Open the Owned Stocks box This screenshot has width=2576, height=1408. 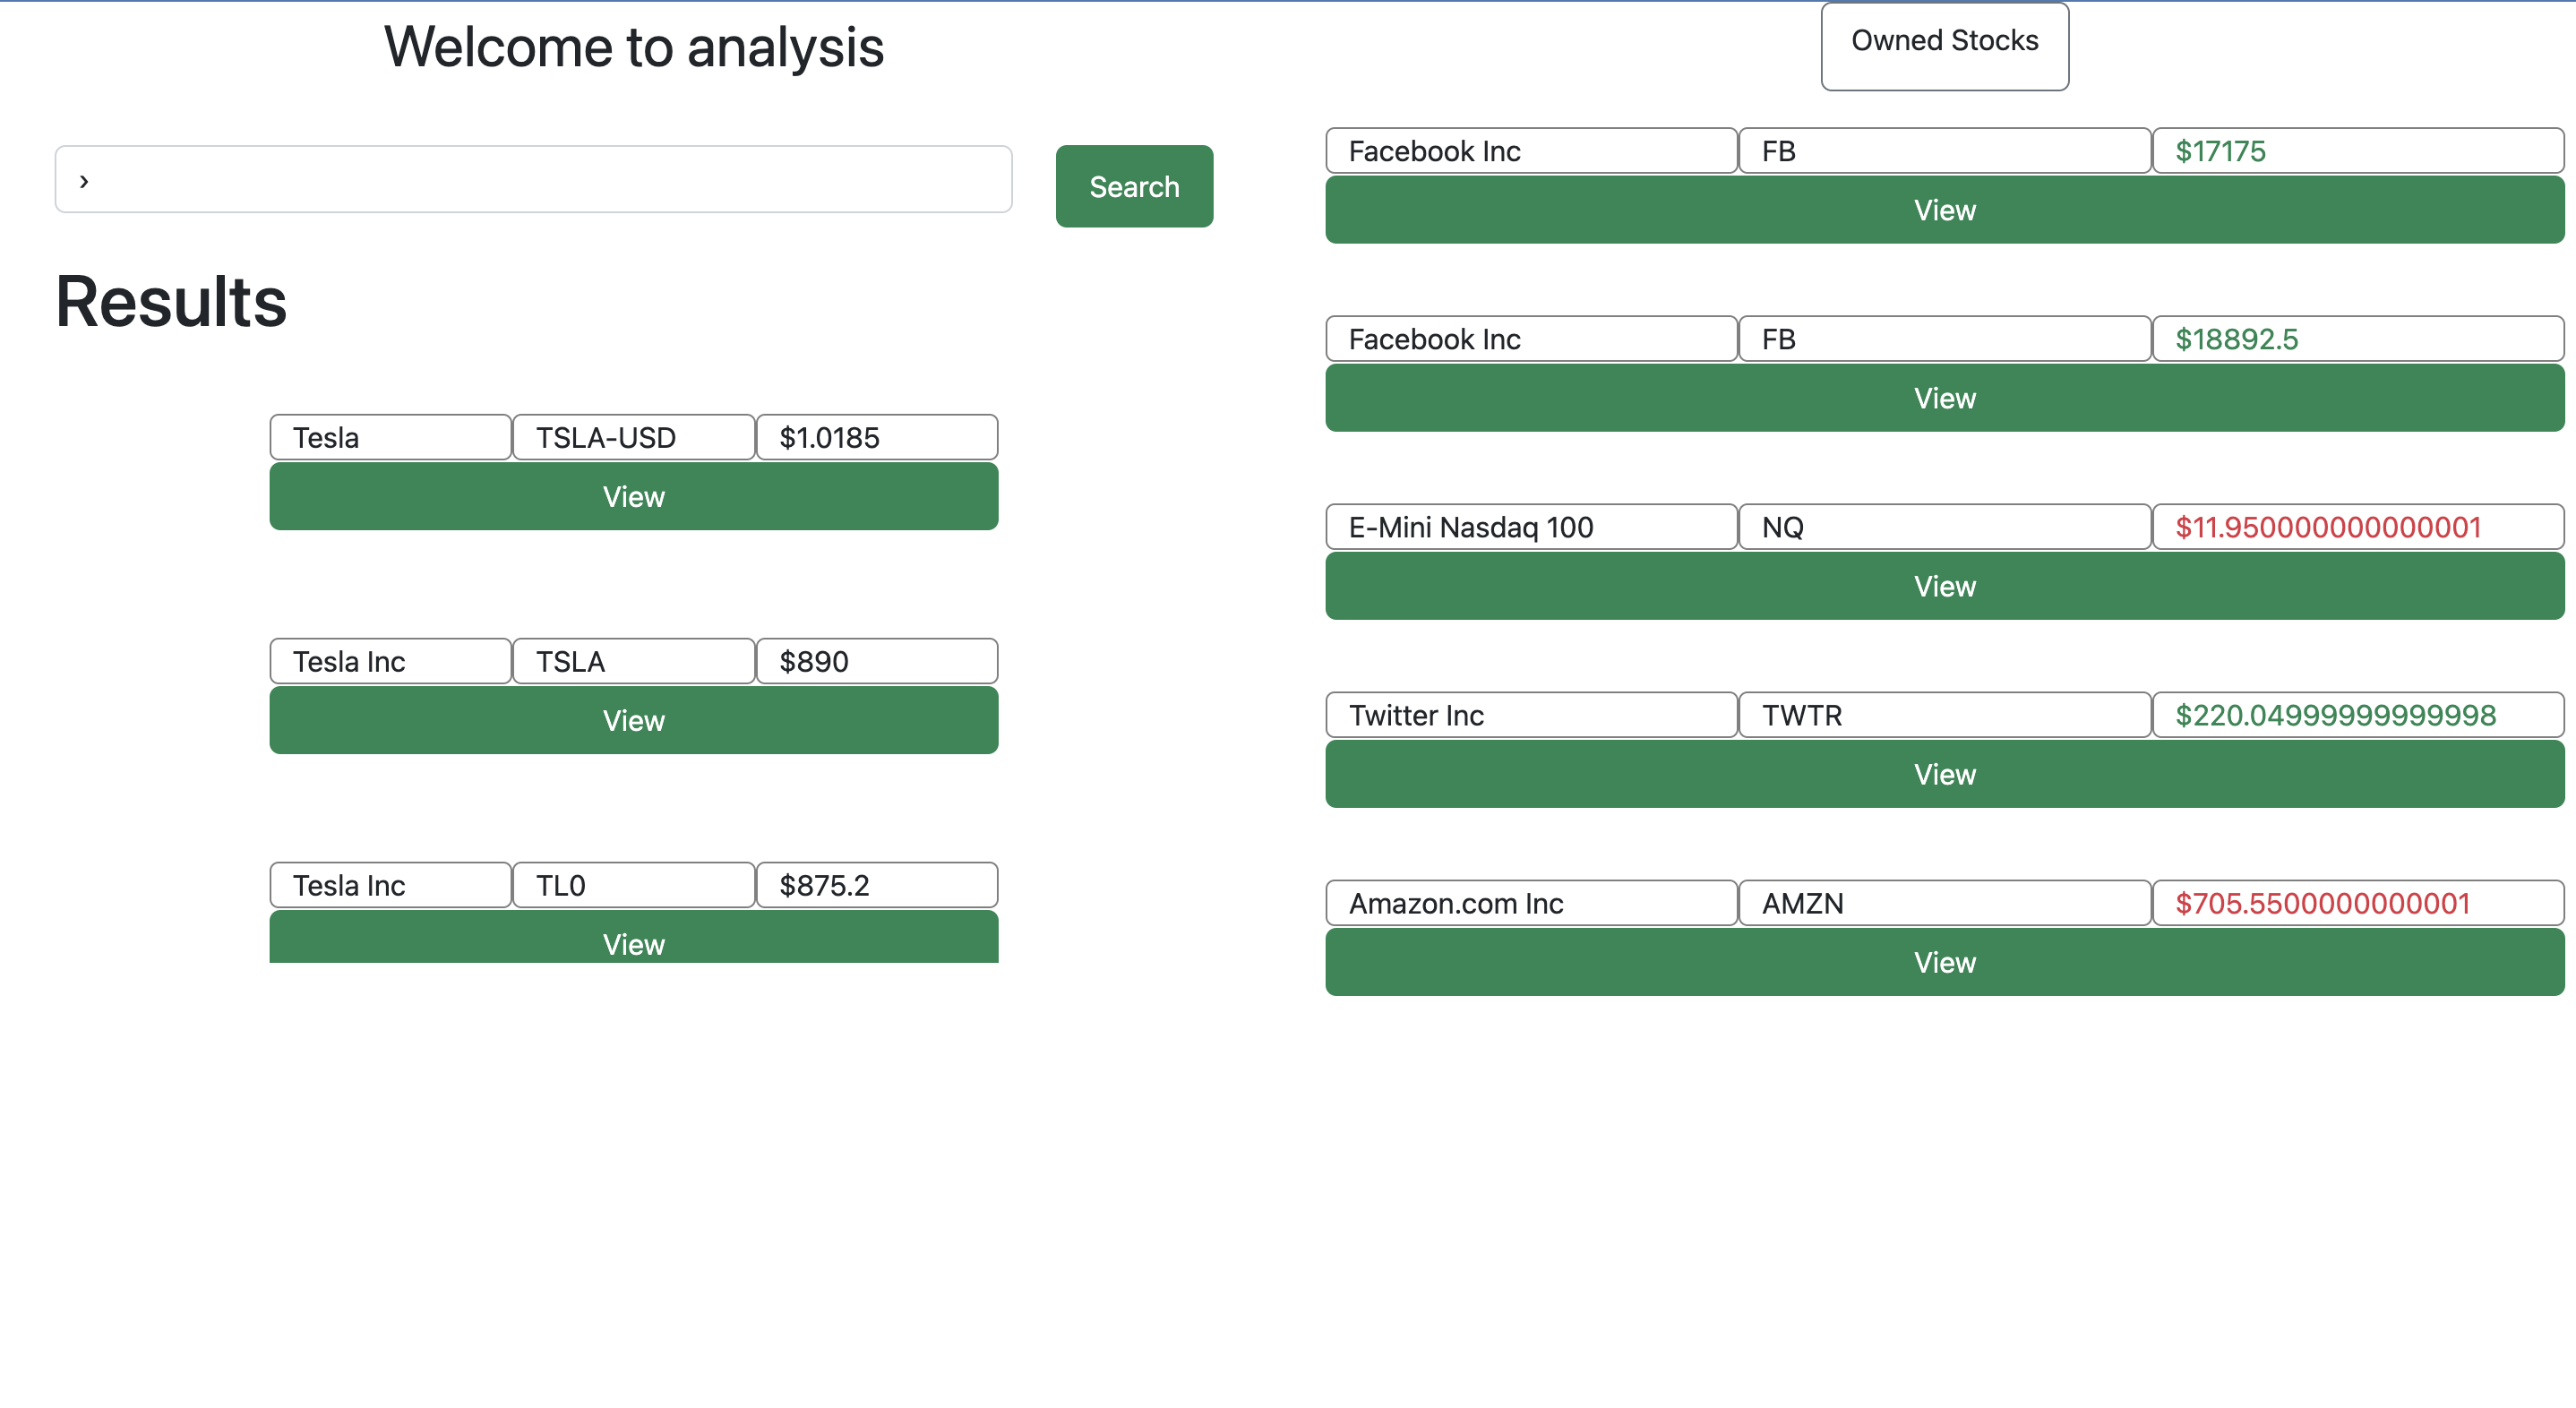coord(1944,45)
